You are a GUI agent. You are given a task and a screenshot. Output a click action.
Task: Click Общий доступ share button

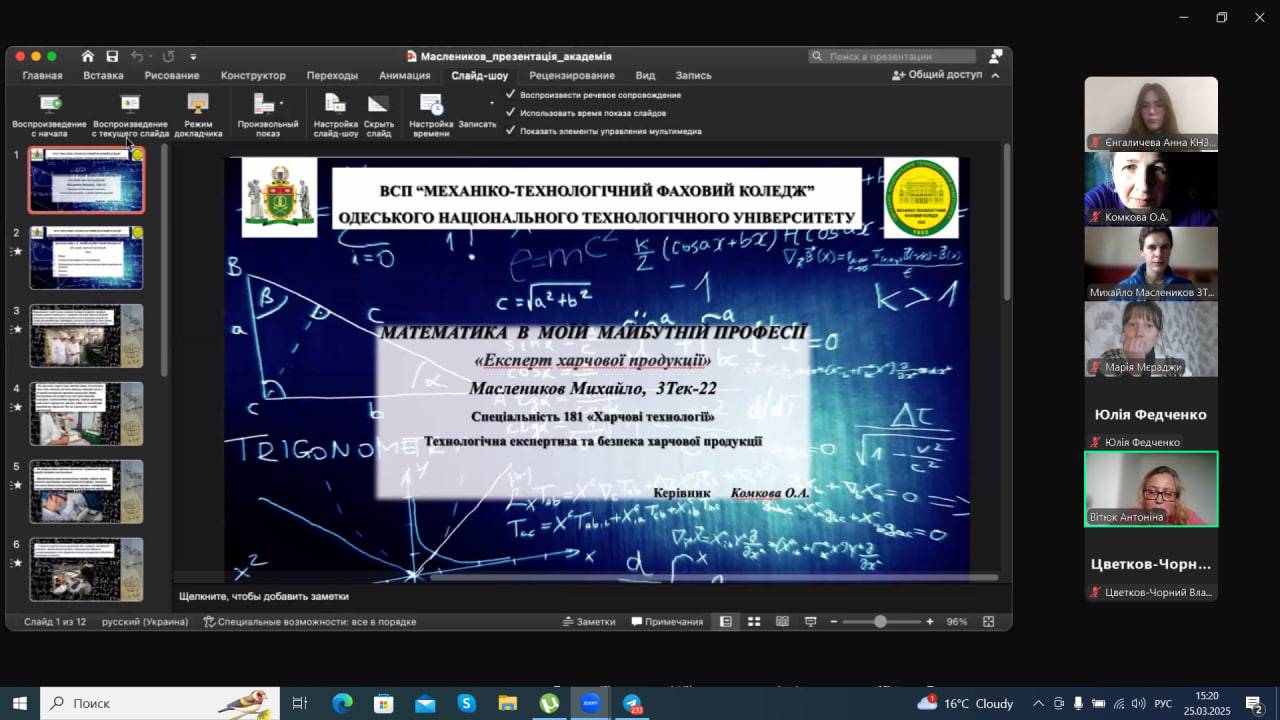point(936,75)
